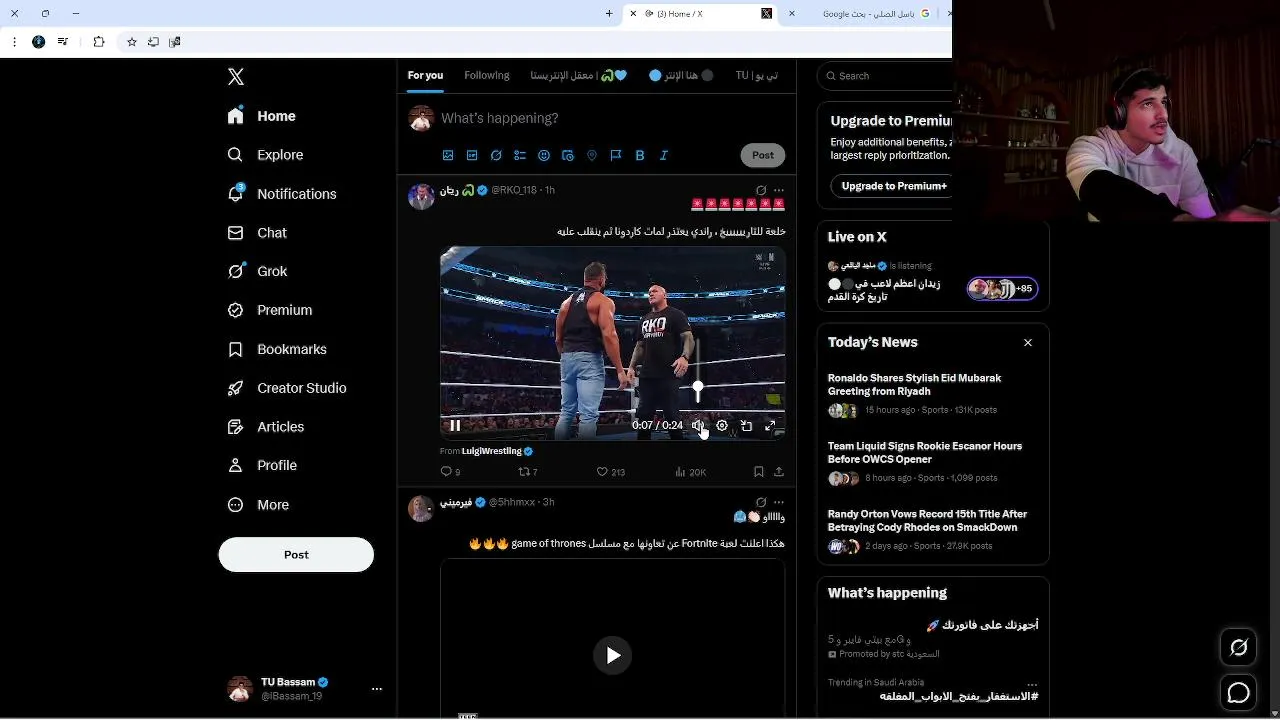Viewport: 1280px width, 720px height.
Task: Enter video fullscreen mode
Action: tap(770, 426)
